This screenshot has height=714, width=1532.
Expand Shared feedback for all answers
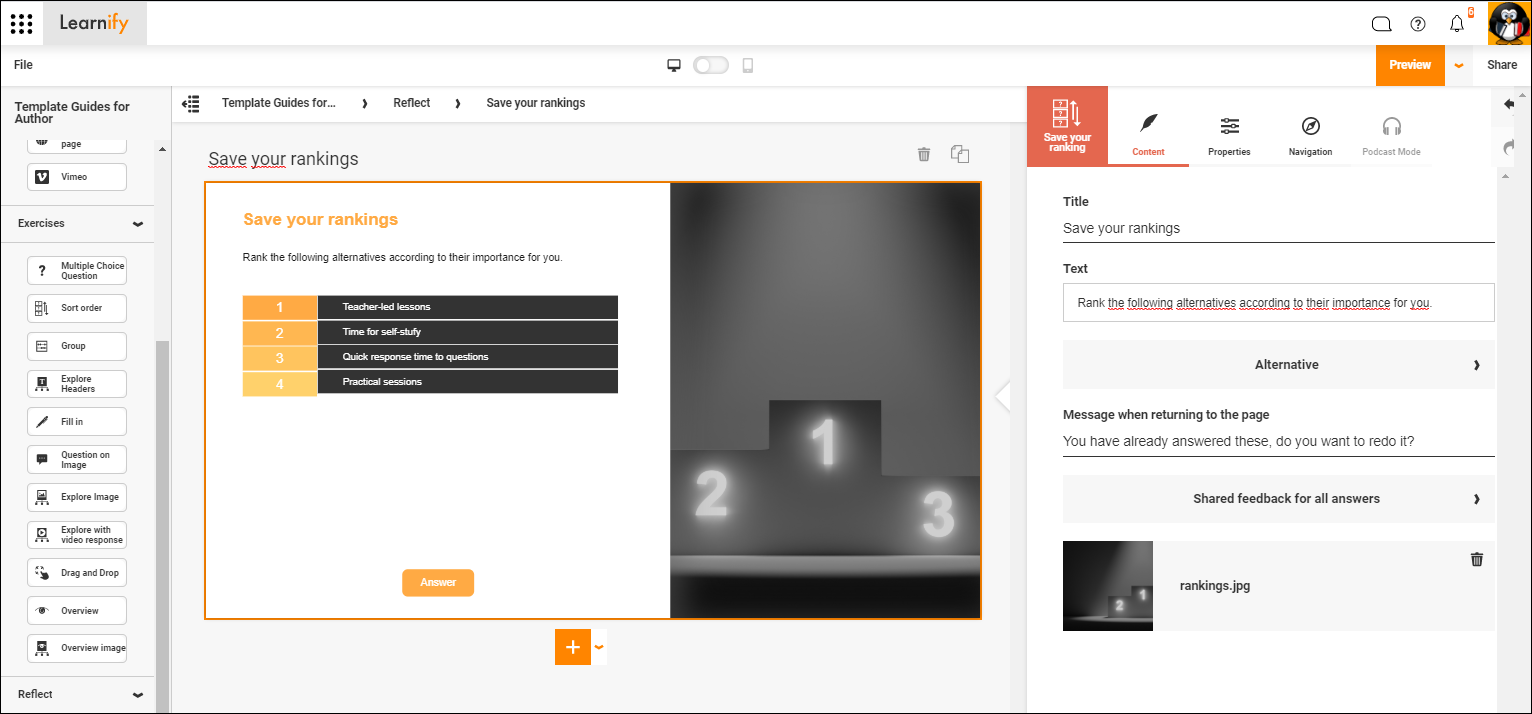coord(1278,498)
